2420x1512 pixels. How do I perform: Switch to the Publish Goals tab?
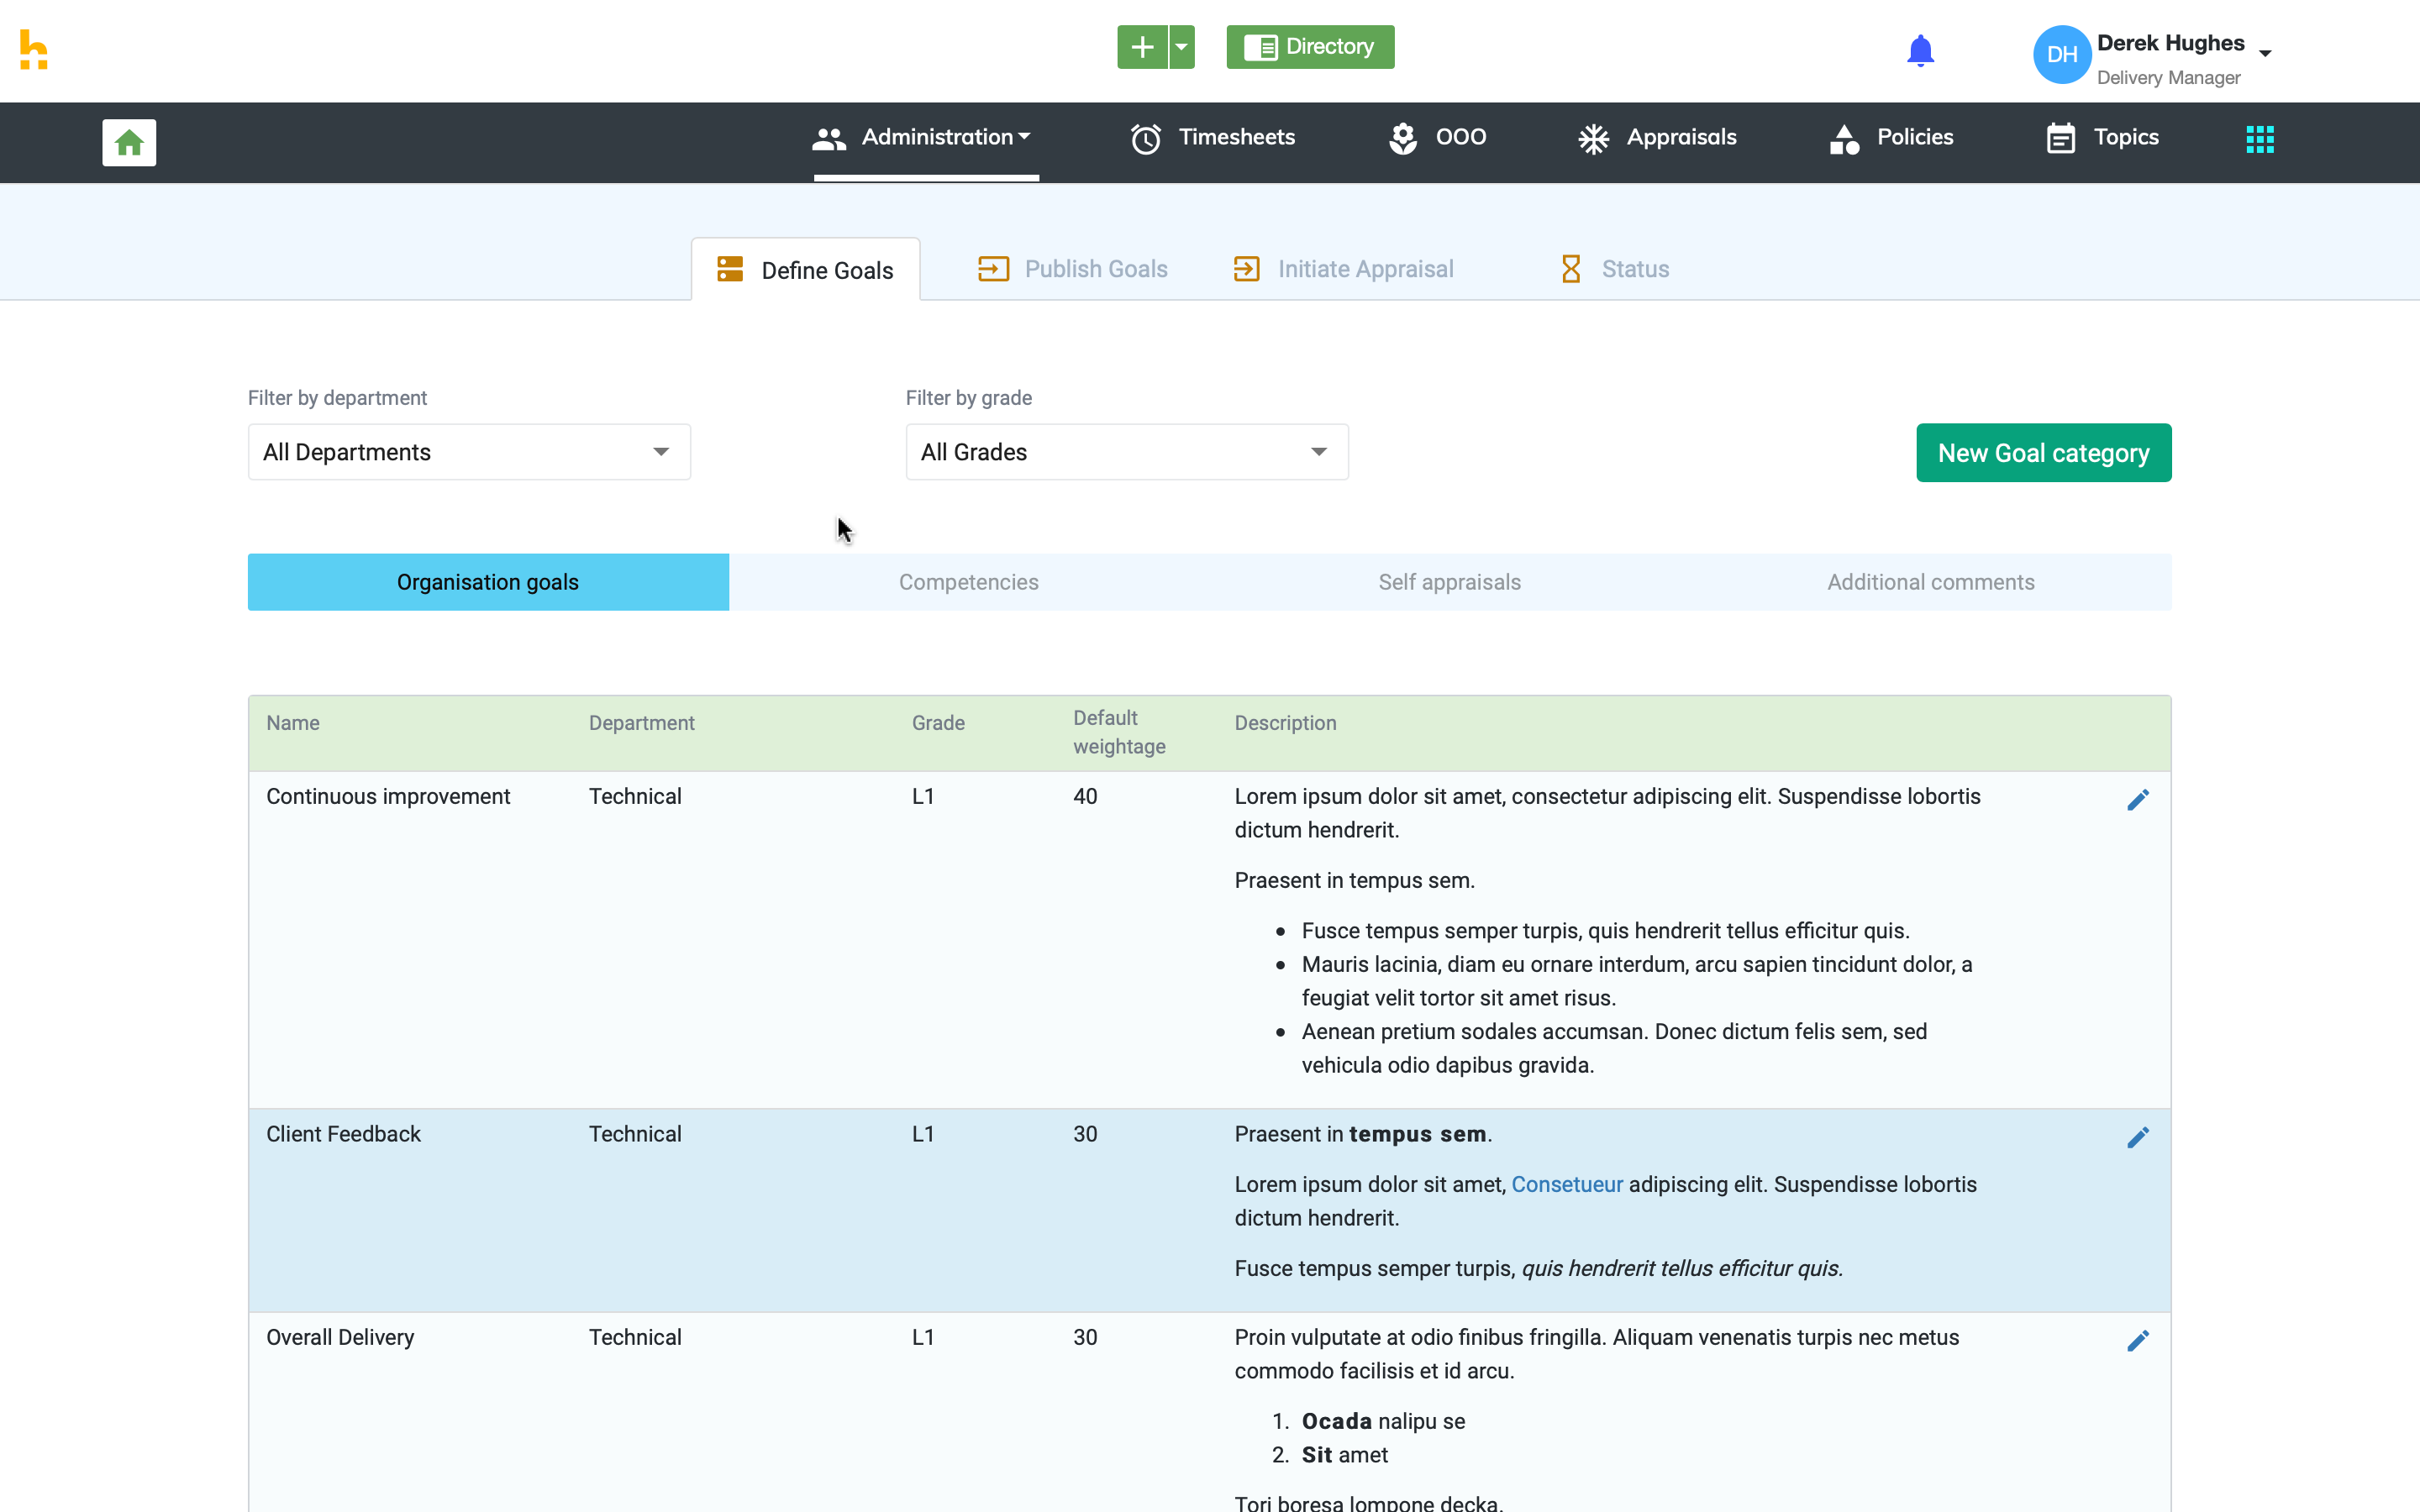click(1072, 269)
